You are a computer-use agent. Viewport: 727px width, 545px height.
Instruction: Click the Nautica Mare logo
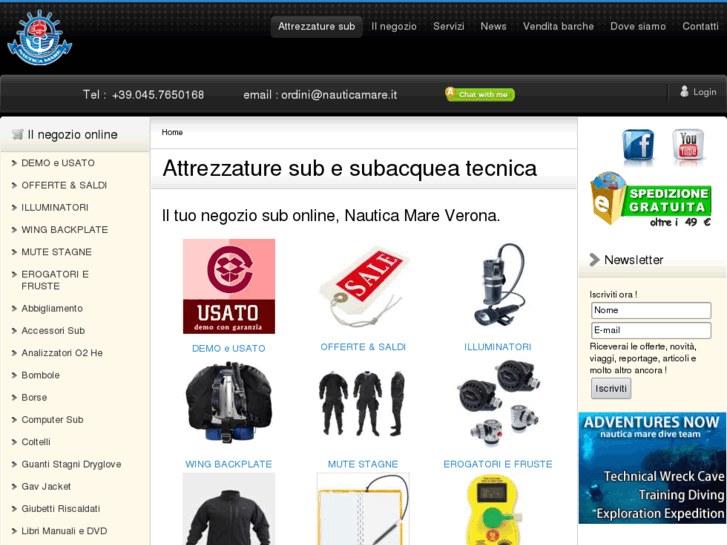click(39, 38)
